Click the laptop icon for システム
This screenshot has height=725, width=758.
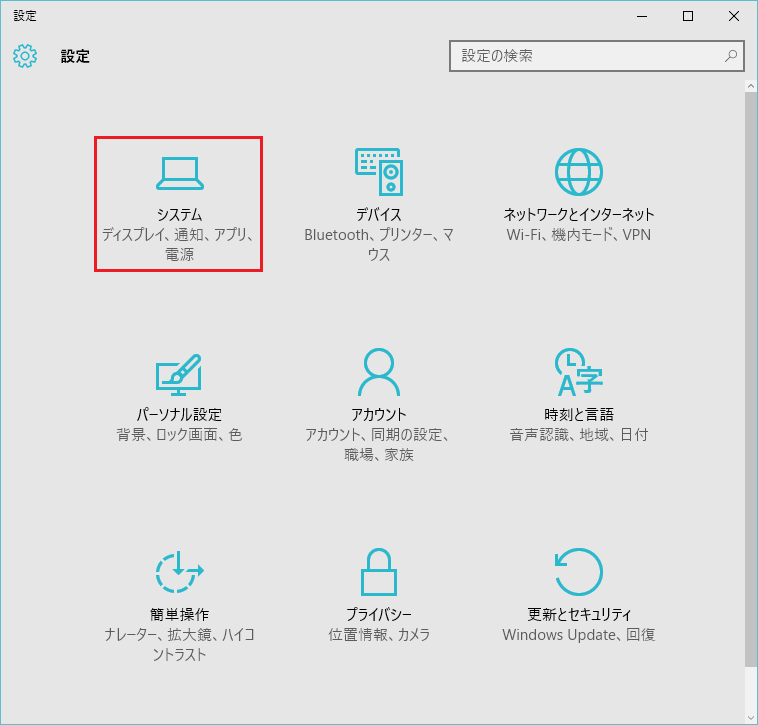click(x=179, y=174)
